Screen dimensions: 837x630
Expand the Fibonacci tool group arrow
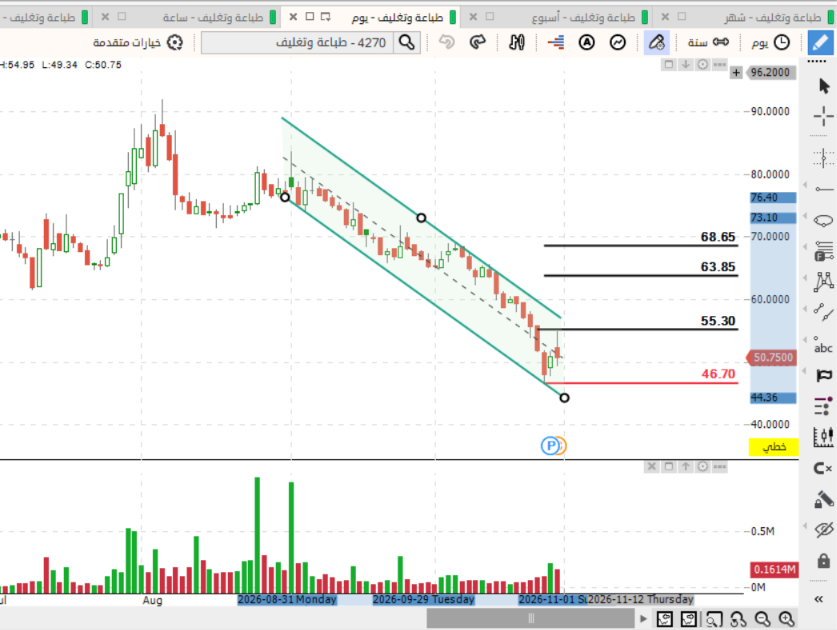[805, 247]
